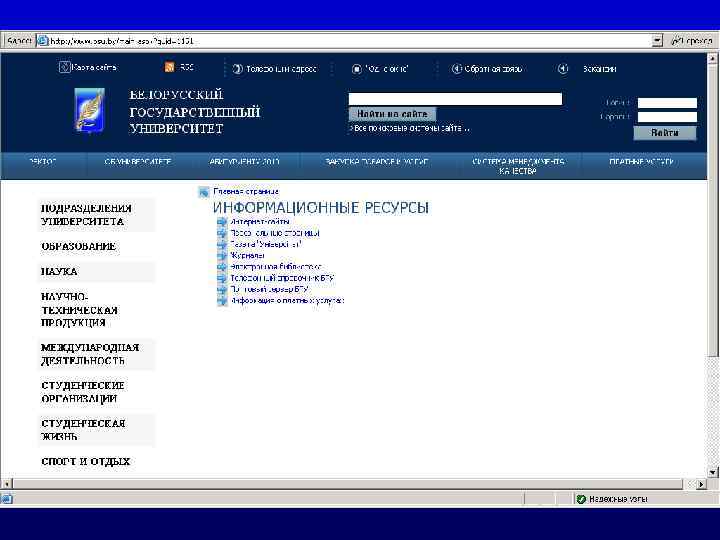Open the address bar dropdown arrow
This screenshot has height=540, width=720.
point(657,41)
